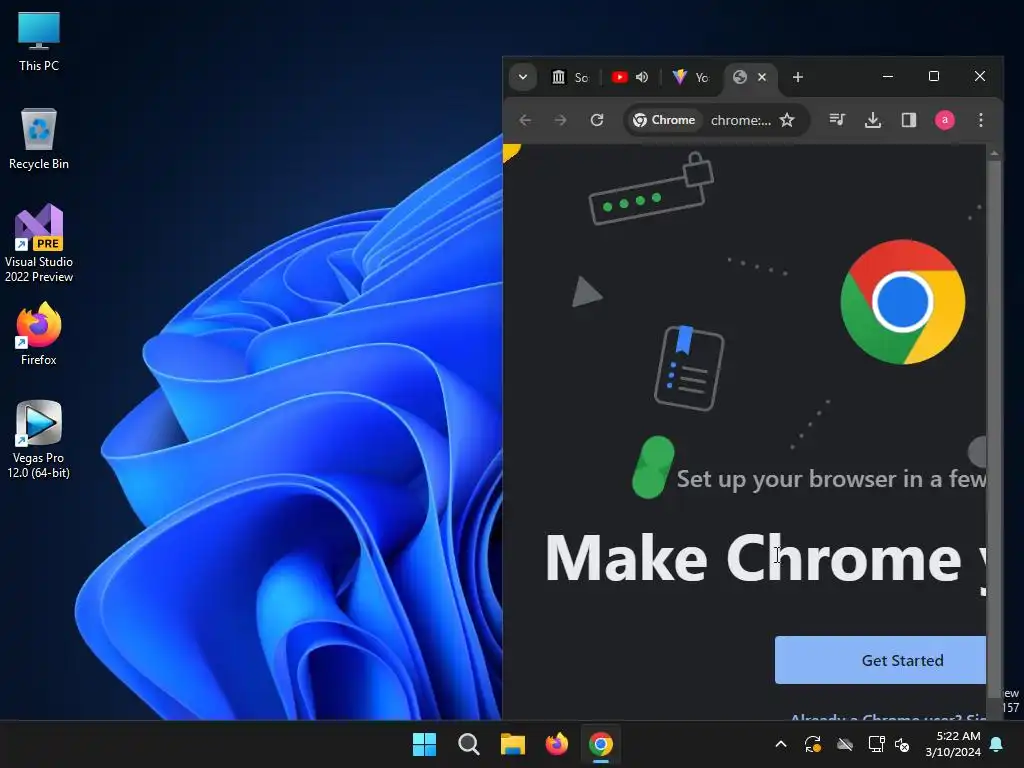Click 'Set up your browser' subtitle text
Image resolution: width=1024 pixels, height=768 pixels.
click(831, 479)
